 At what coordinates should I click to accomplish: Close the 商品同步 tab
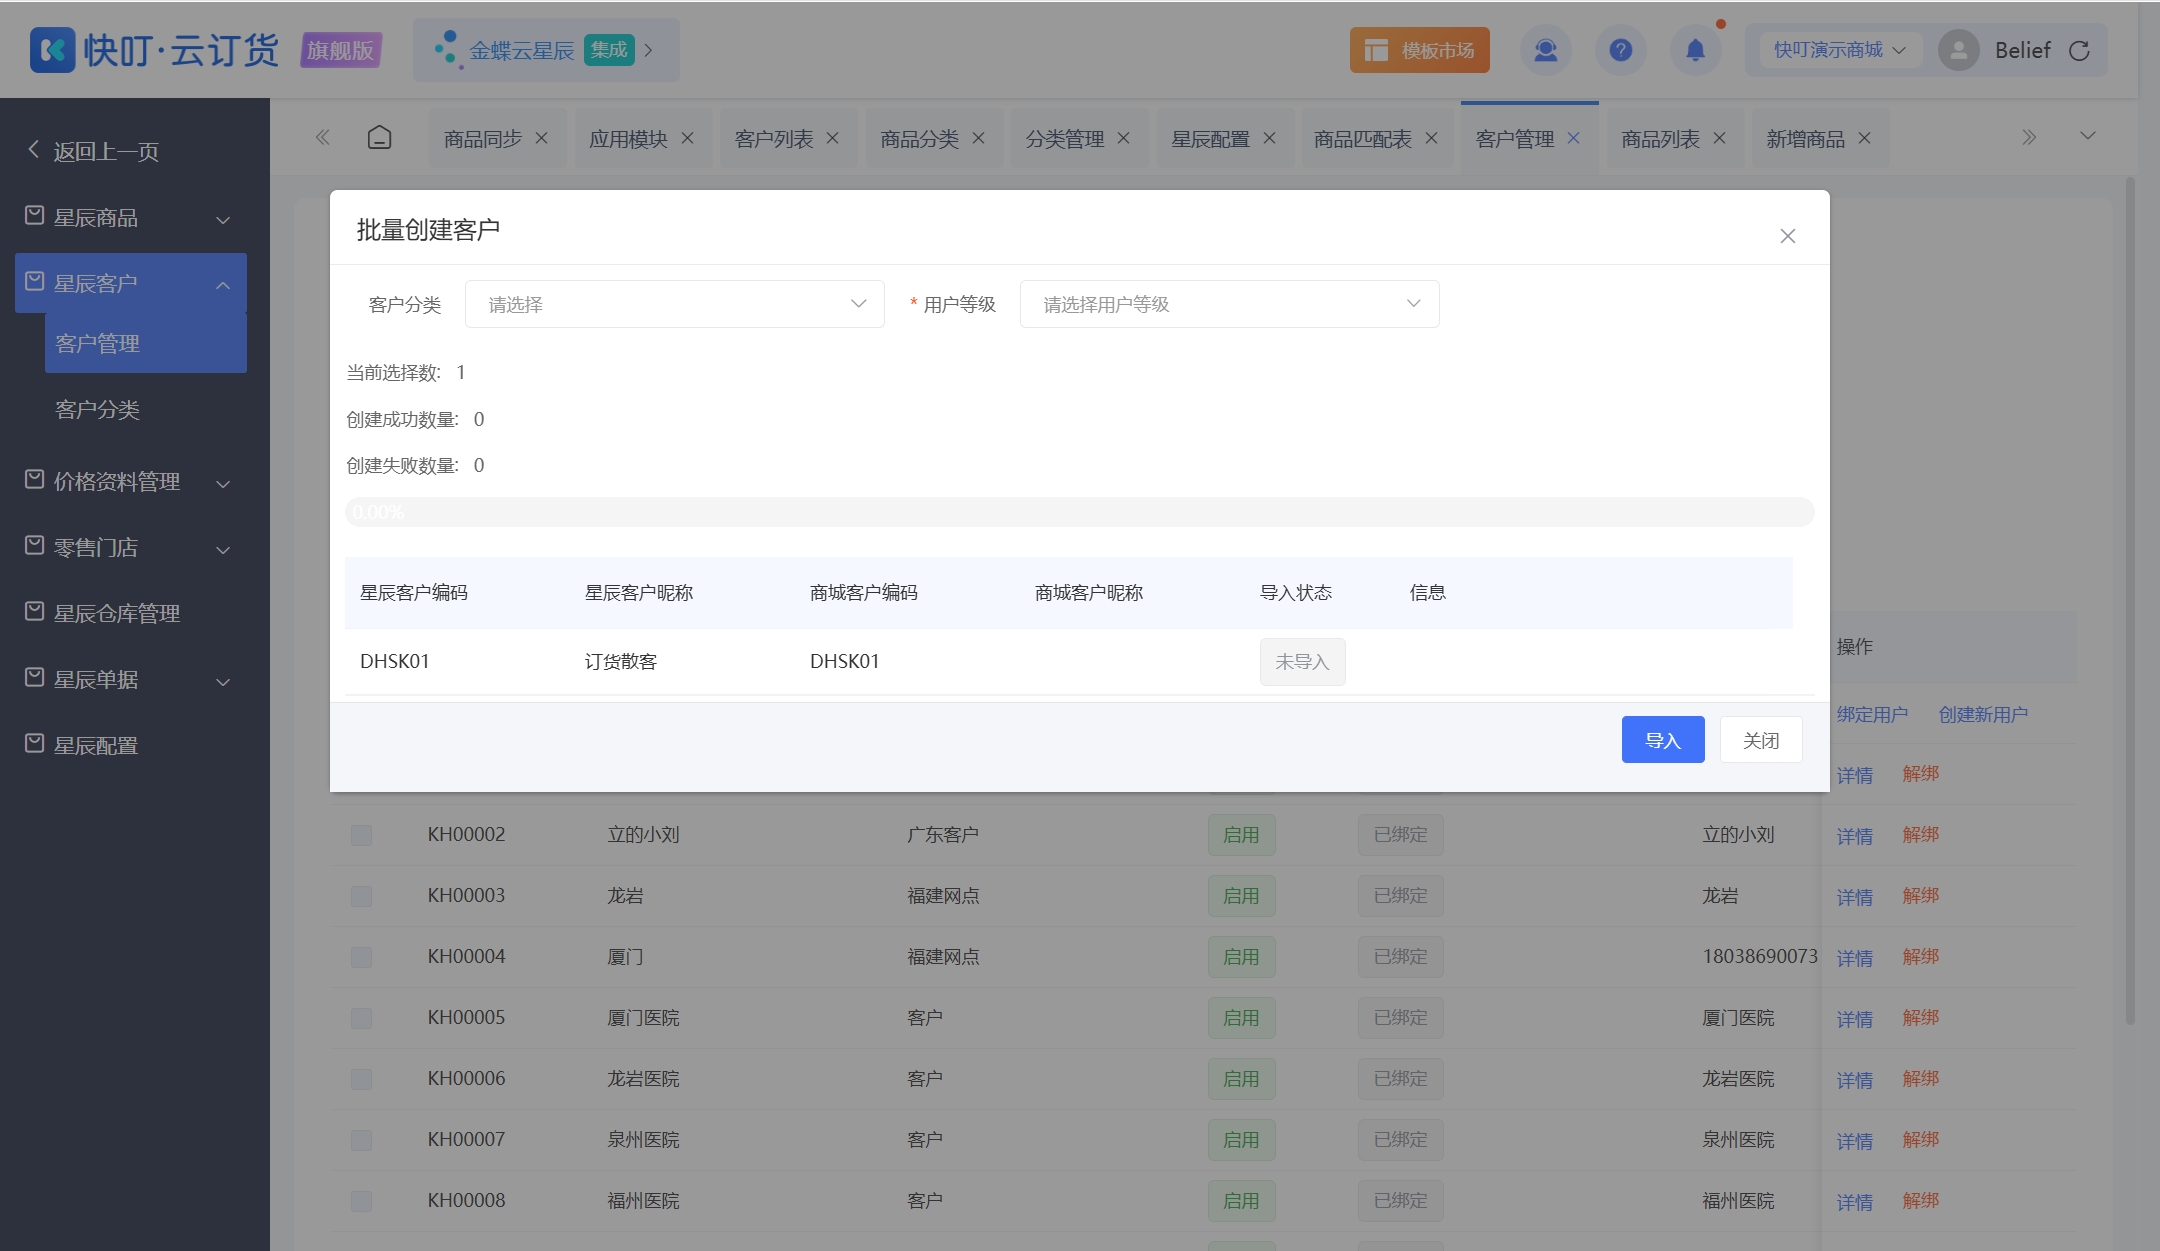click(x=541, y=138)
